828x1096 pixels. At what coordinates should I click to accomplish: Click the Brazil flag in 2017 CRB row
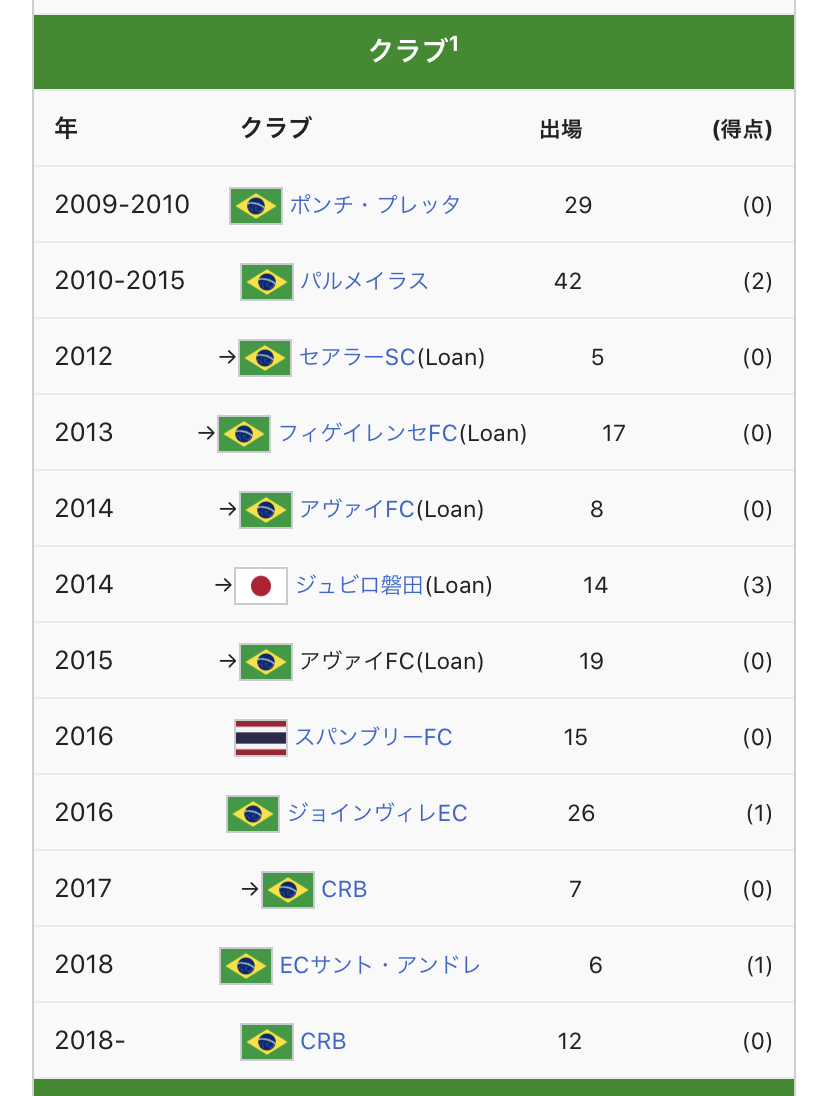pyautogui.click(x=288, y=890)
